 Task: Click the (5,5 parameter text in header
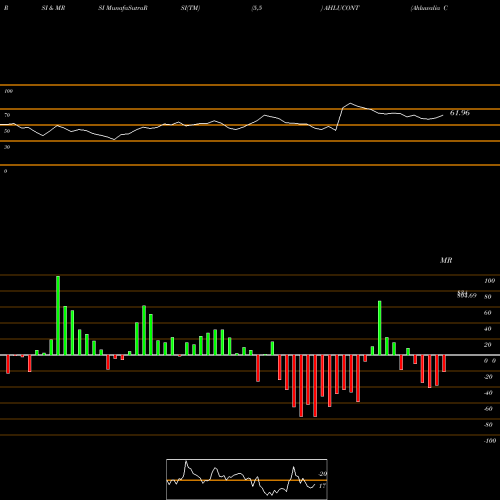pyautogui.click(x=257, y=8)
